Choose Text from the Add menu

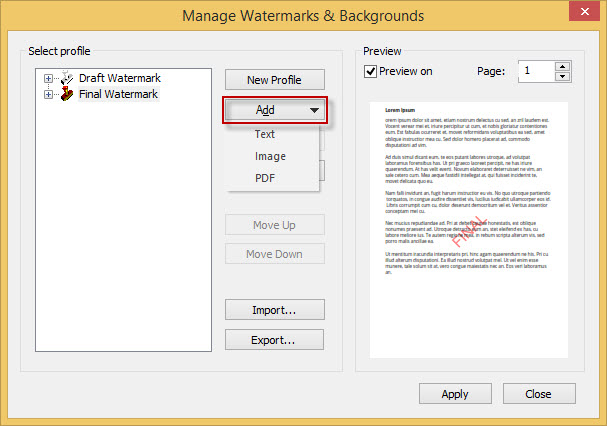[x=264, y=134]
